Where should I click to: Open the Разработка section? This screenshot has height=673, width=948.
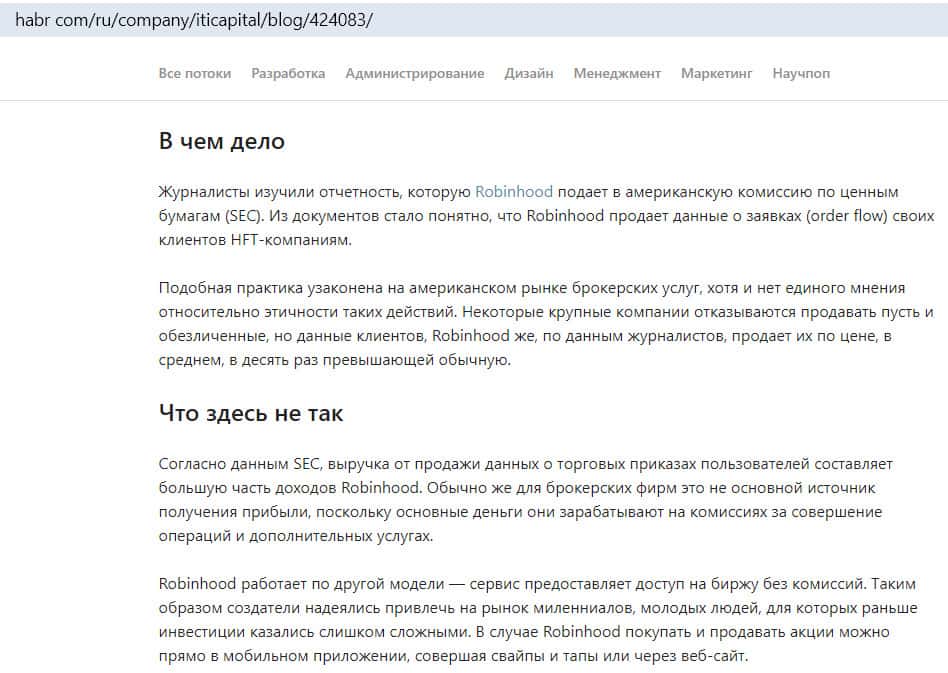pos(288,73)
